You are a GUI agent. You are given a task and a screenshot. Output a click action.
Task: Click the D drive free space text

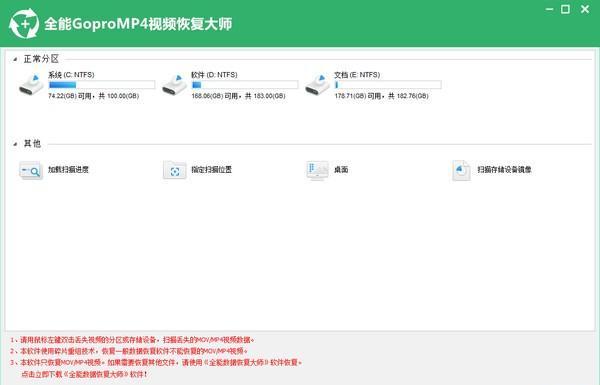pyautogui.click(x=238, y=96)
